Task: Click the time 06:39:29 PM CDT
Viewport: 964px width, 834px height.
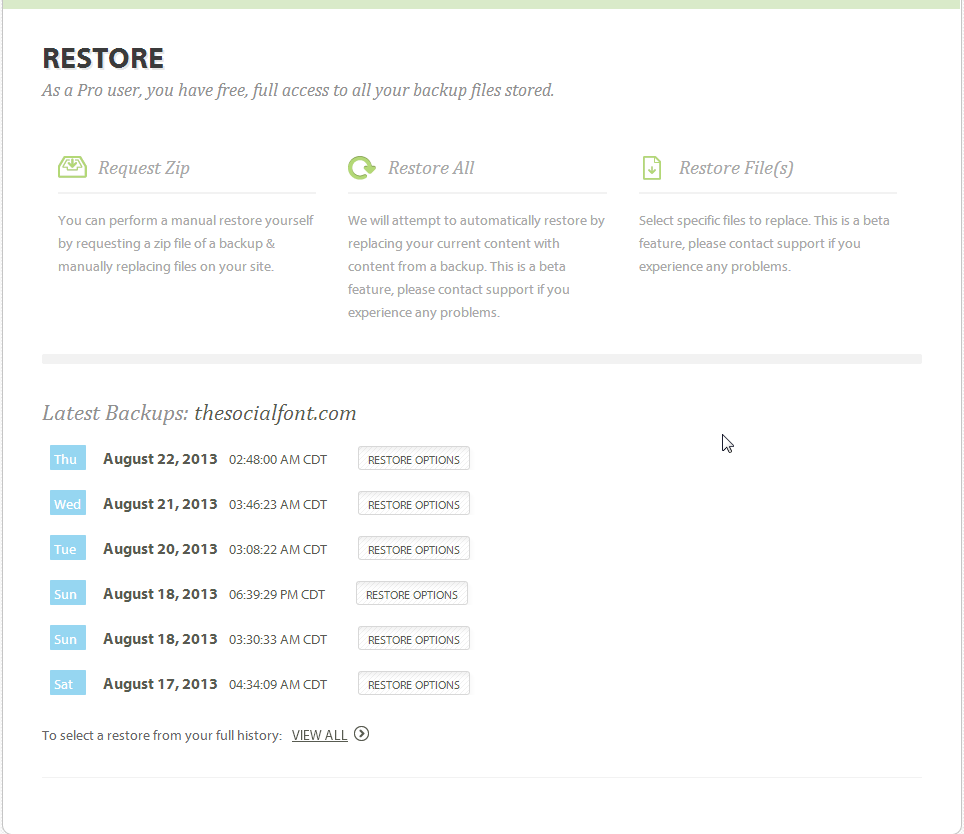Action: 277,595
